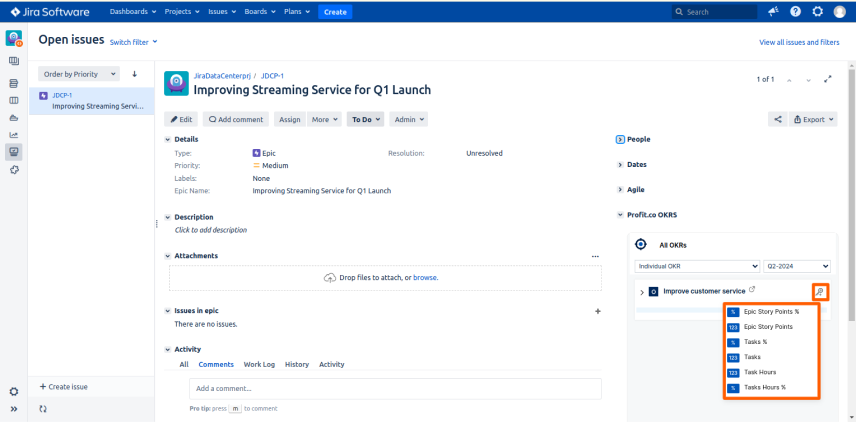This screenshot has width=856, height=422.
Task: Click the Add a comment field
Action: pos(395,389)
